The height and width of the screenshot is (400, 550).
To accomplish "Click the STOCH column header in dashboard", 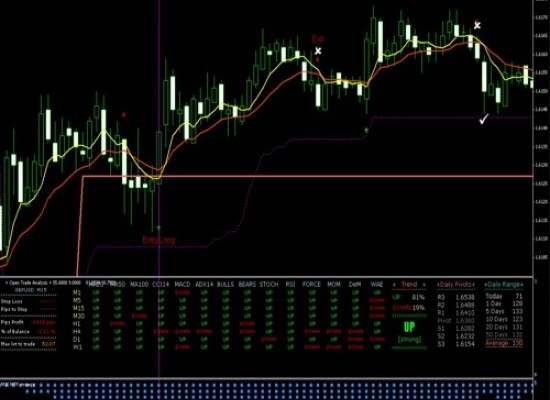I will [269, 284].
